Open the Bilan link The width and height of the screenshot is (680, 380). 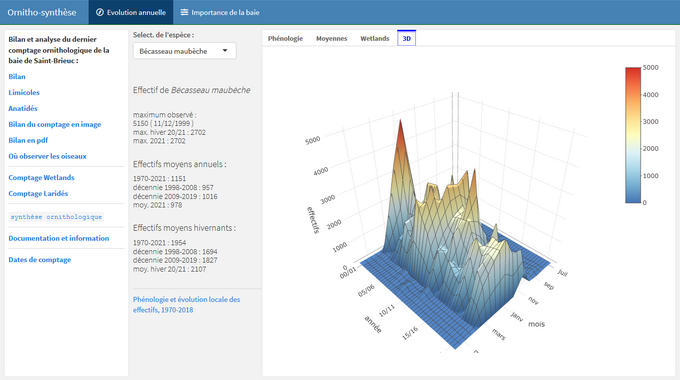tap(17, 77)
